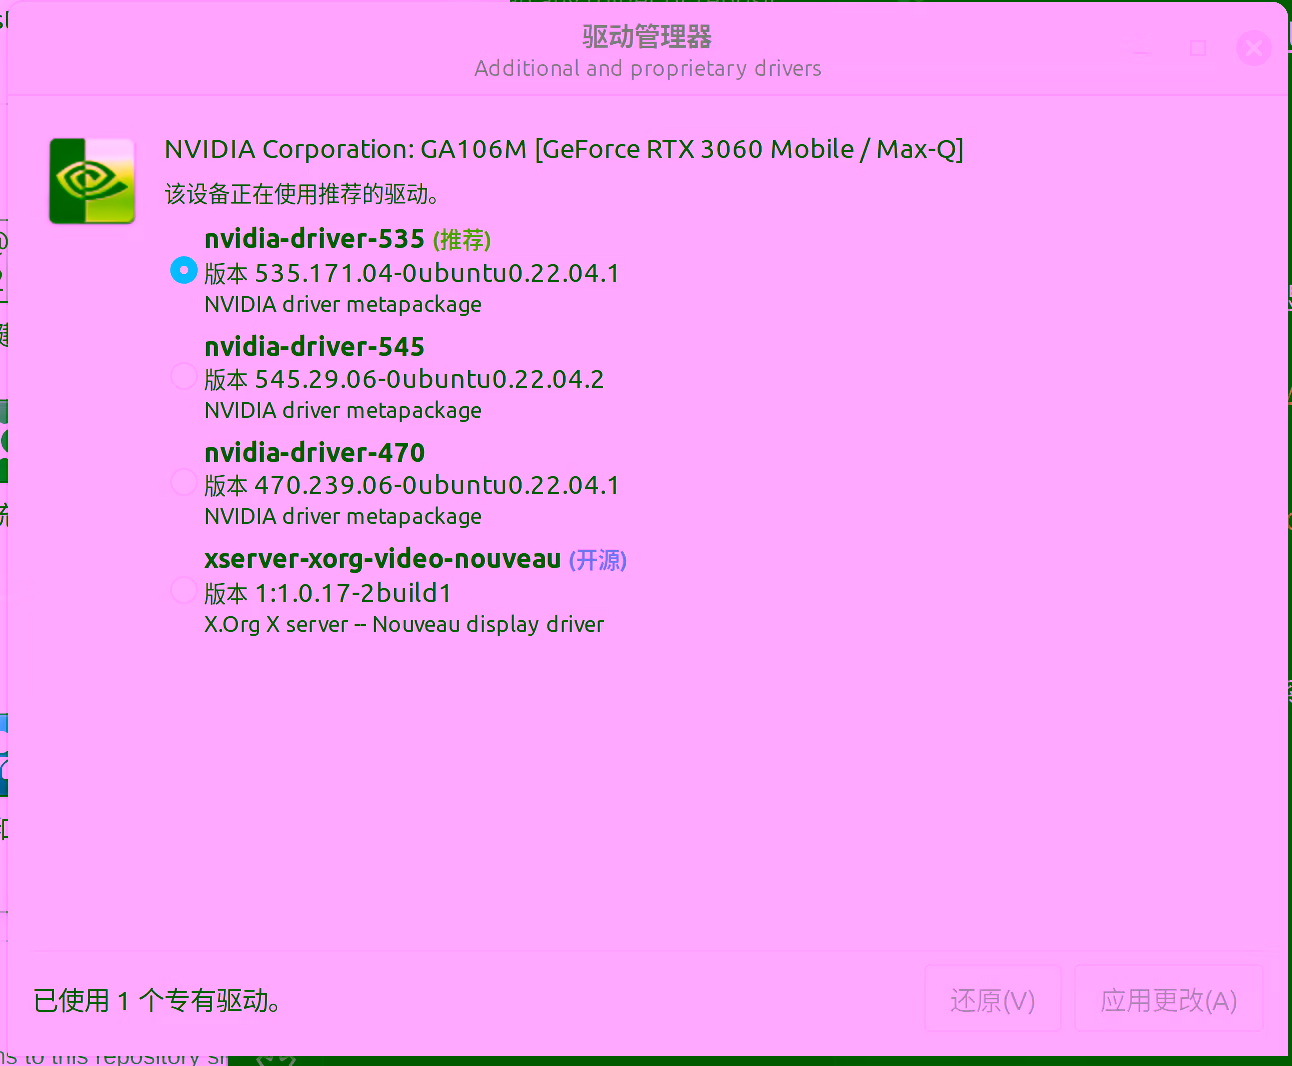This screenshot has height=1066, width=1292.
Task: Click the NVIDIA device logo icon
Action: (x=92, y=181)
